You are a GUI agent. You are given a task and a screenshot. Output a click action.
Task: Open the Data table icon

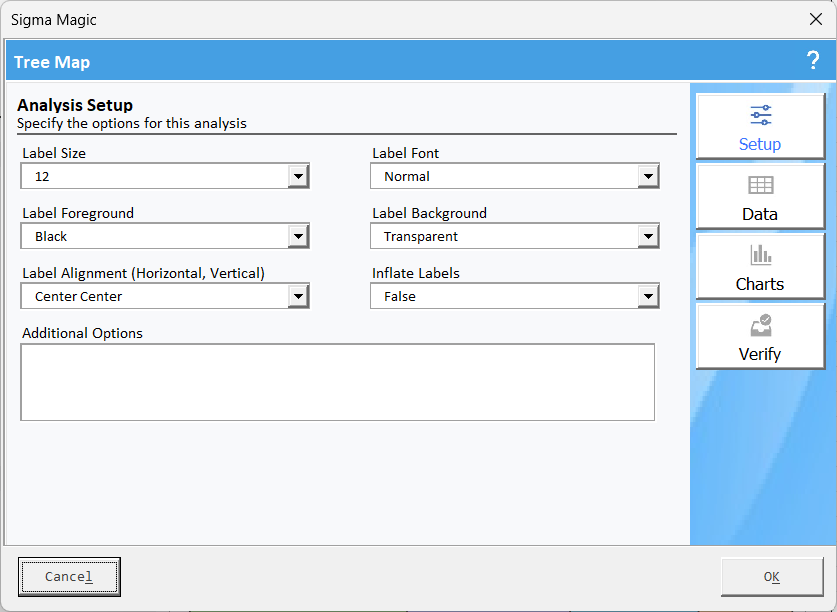(761, 185)
